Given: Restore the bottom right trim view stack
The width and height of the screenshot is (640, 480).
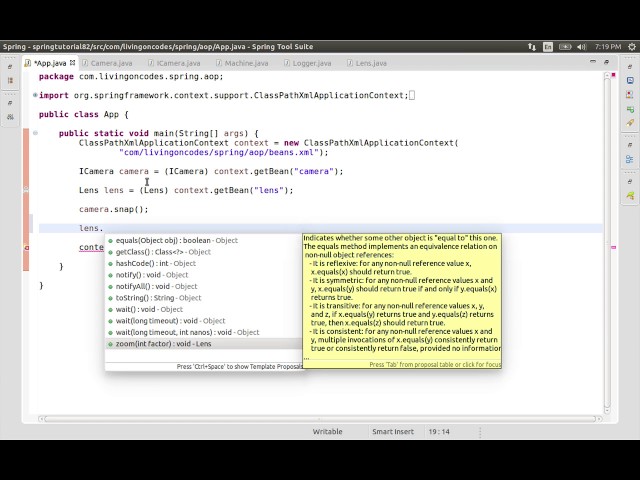Looking at the screenshot, I should [x=630, y=181].
